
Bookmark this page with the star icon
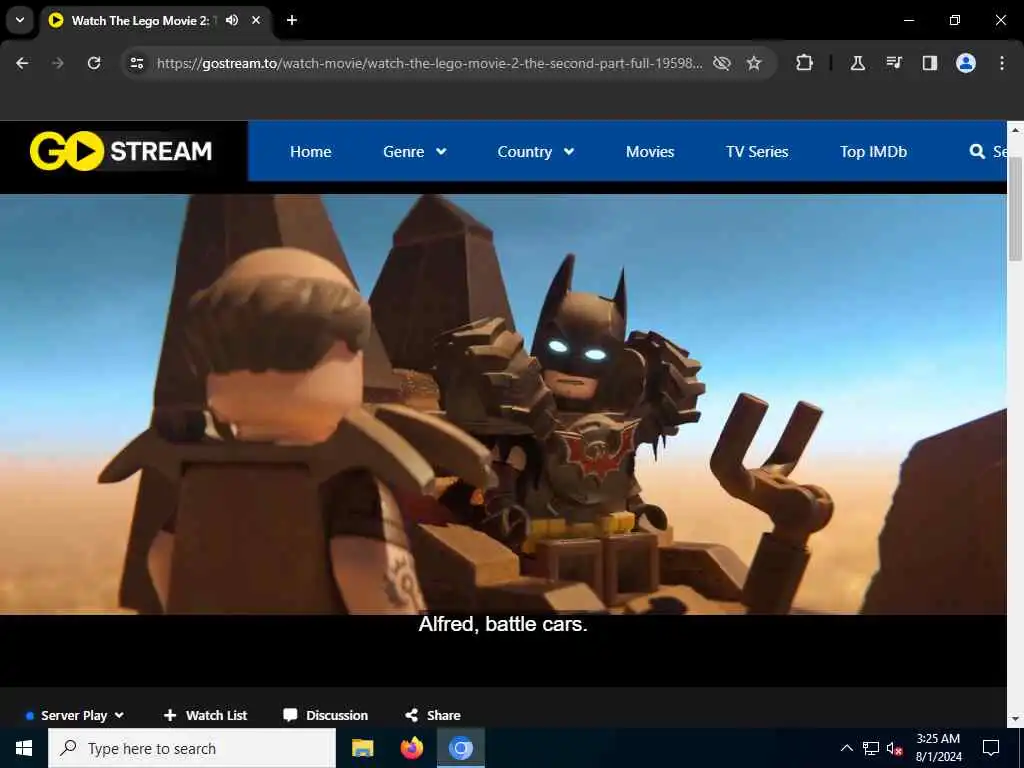[x=754, y=63]
